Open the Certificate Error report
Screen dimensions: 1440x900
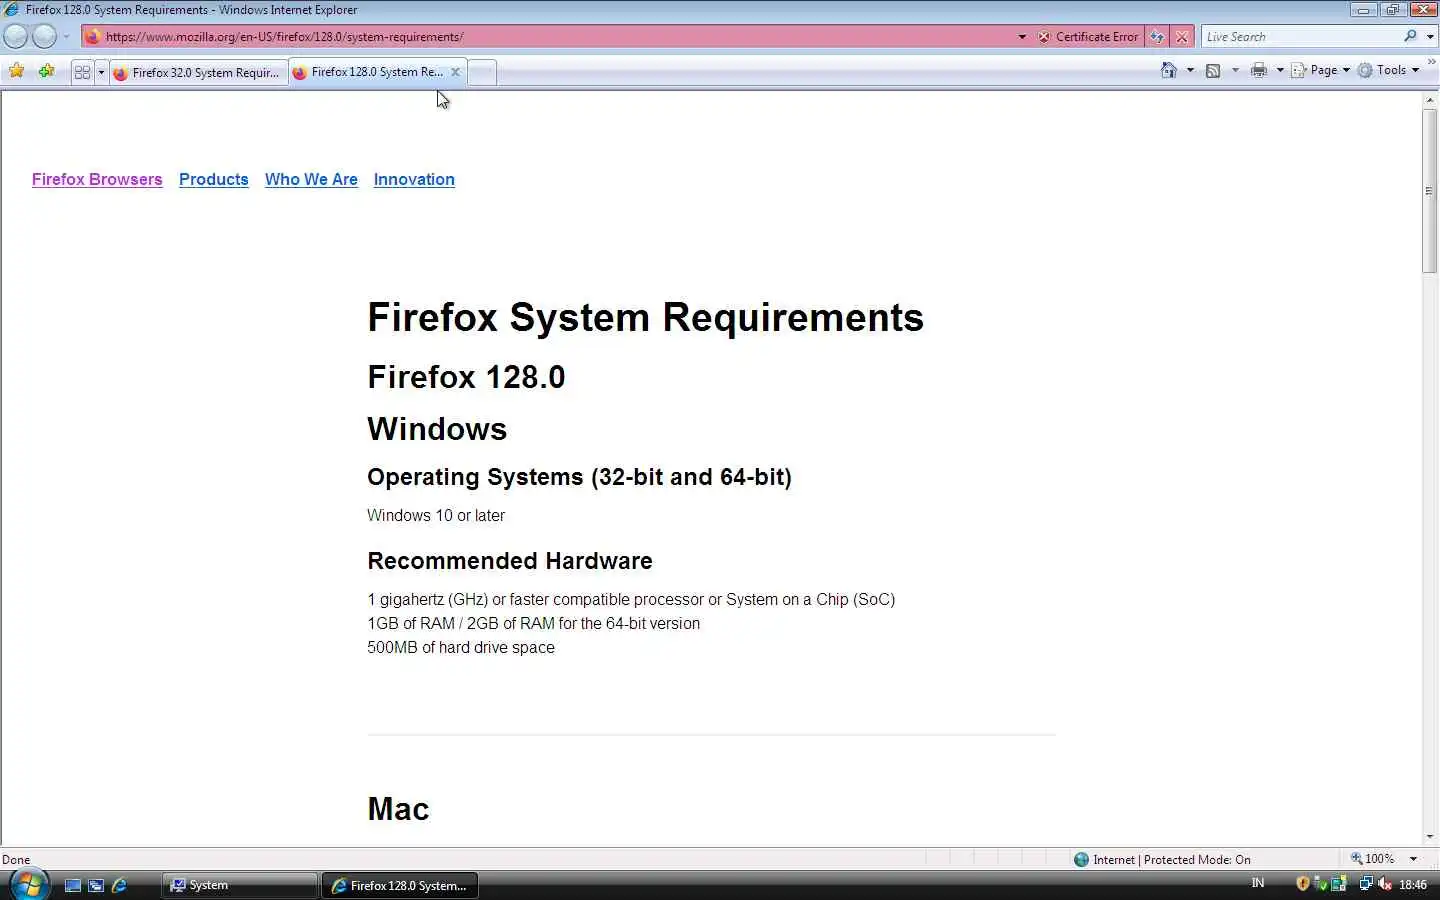pyautogui.click(x=1088, y=37)
